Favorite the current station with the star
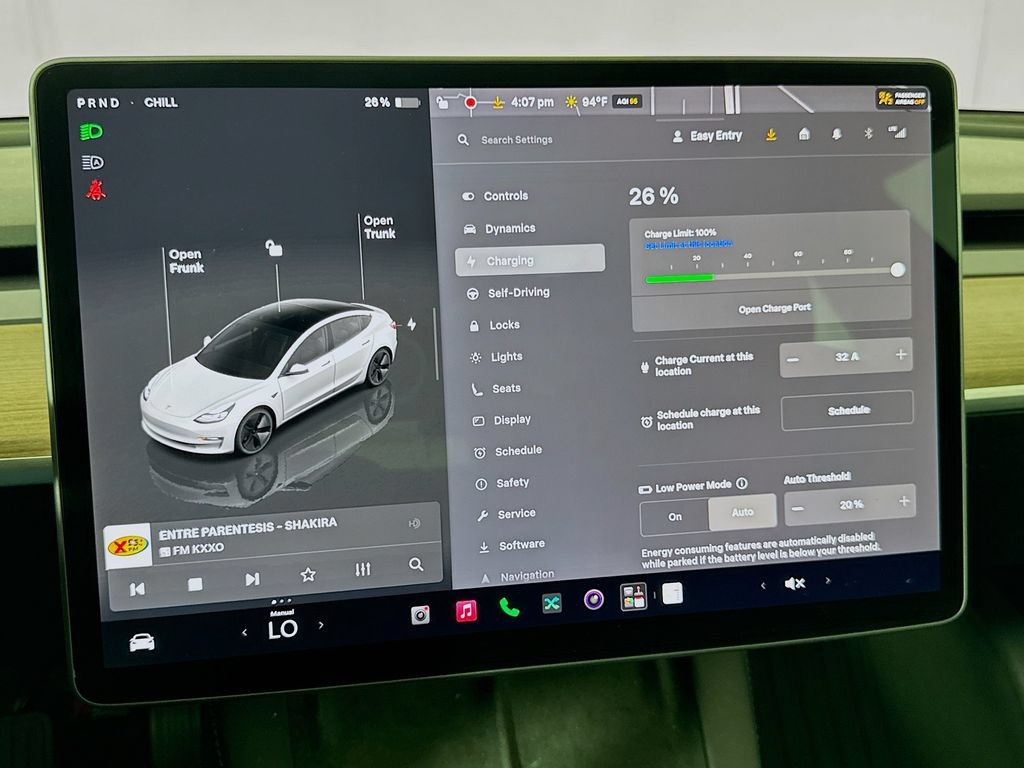 (x=308, y=575)
